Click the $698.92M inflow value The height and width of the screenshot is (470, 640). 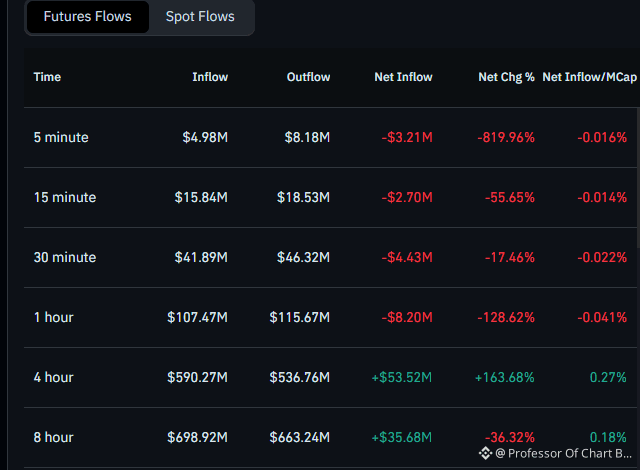coord(198,437)
